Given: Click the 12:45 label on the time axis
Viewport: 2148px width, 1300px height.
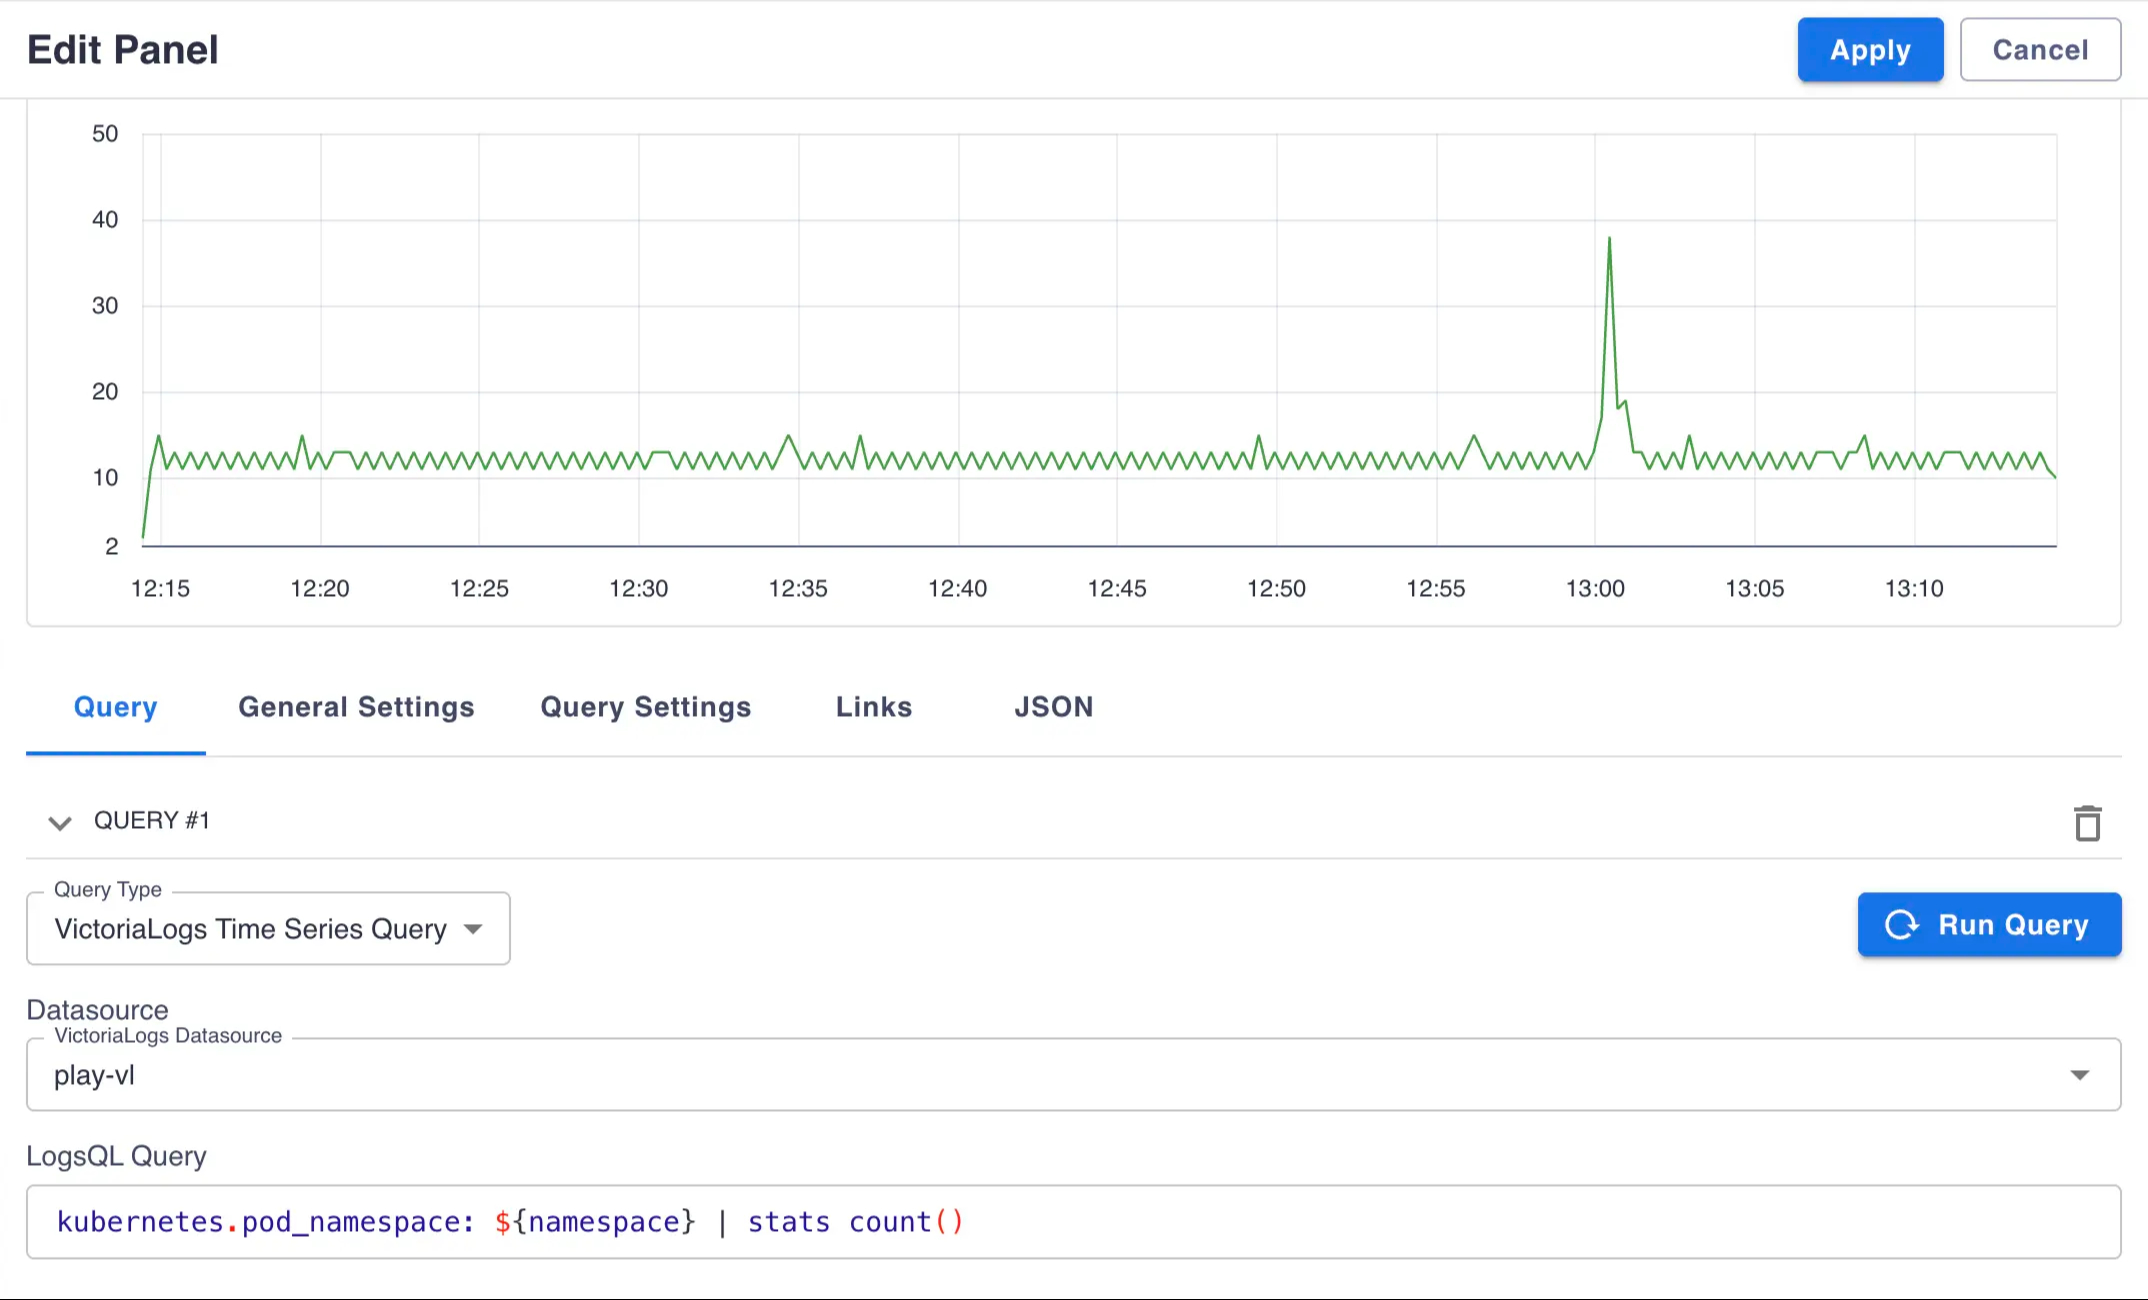Looking at the screenshot, I should tap(1118, 588).
